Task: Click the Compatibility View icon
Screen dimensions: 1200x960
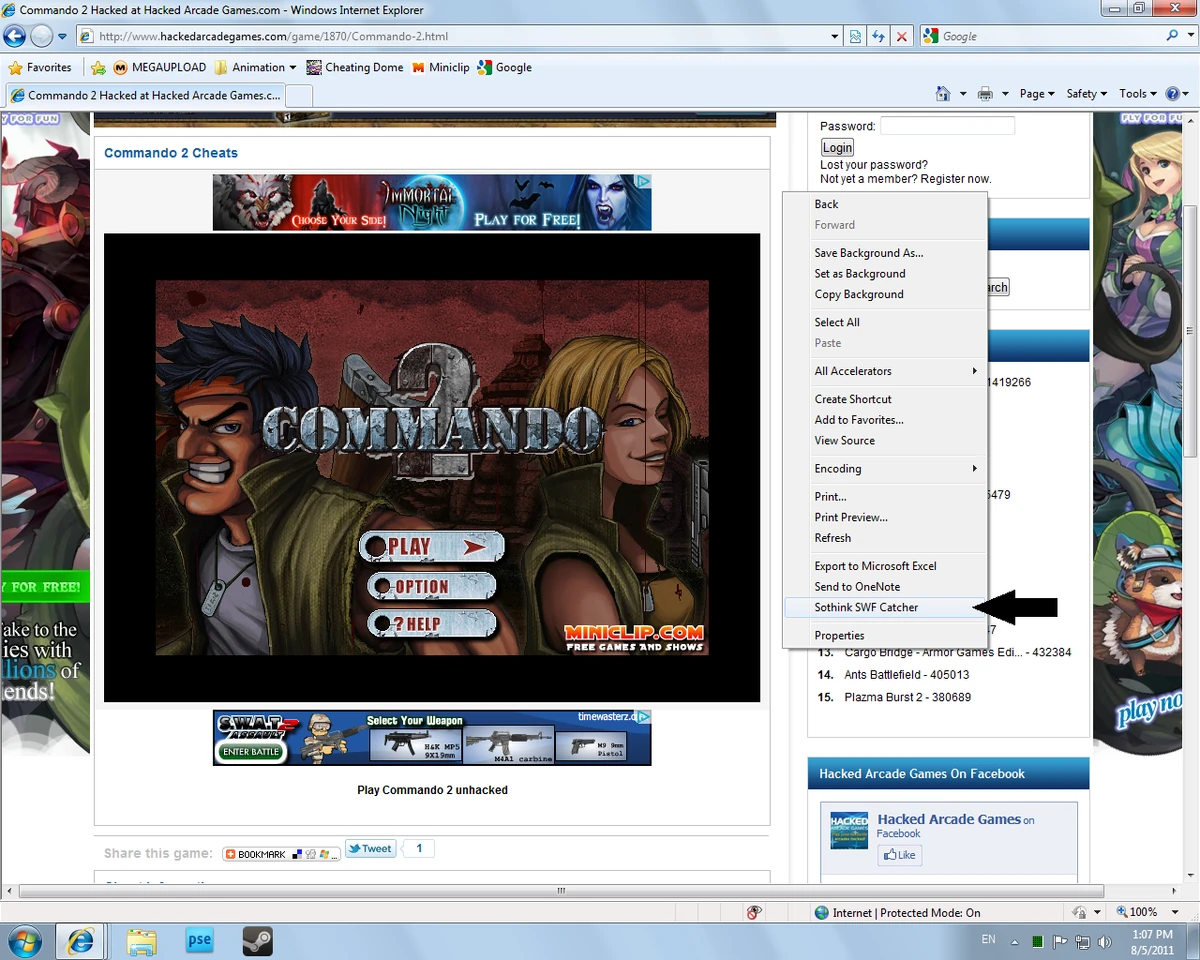Action: pyautogui.click(x=856, y=36)
